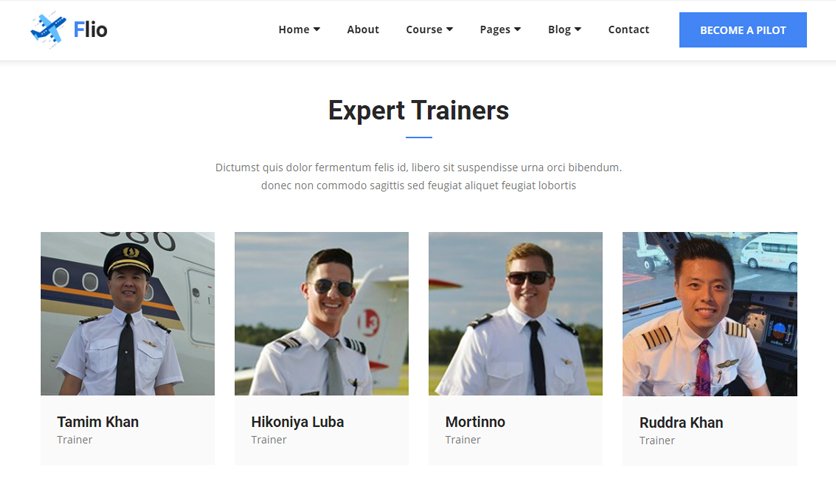Expand the Home dropdown arrow
The image size is (836, 484).
coord(317,29)
